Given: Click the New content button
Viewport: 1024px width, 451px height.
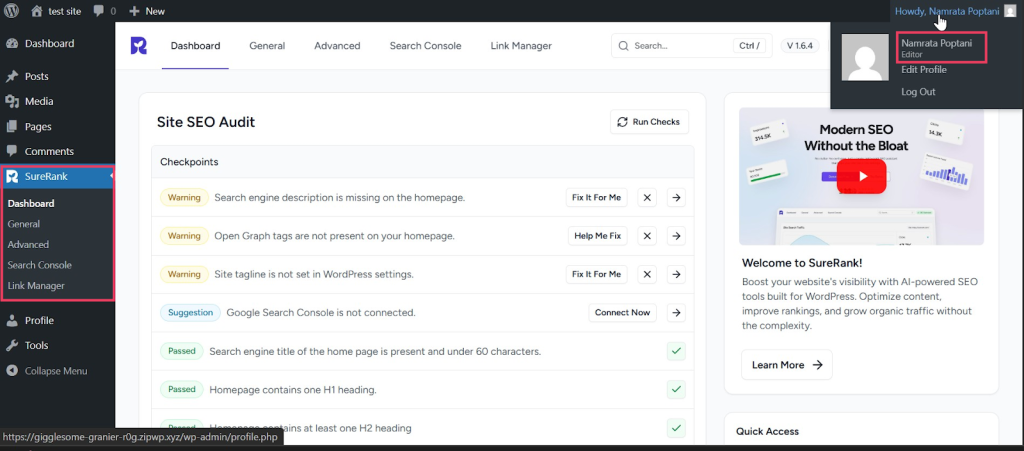Looking at the screenshot, I should click(x=147, y=10).
